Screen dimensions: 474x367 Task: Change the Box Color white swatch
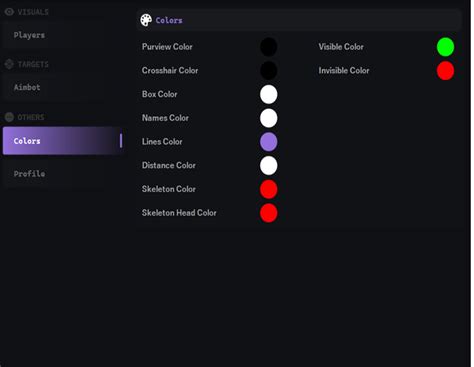coord(269,94)
